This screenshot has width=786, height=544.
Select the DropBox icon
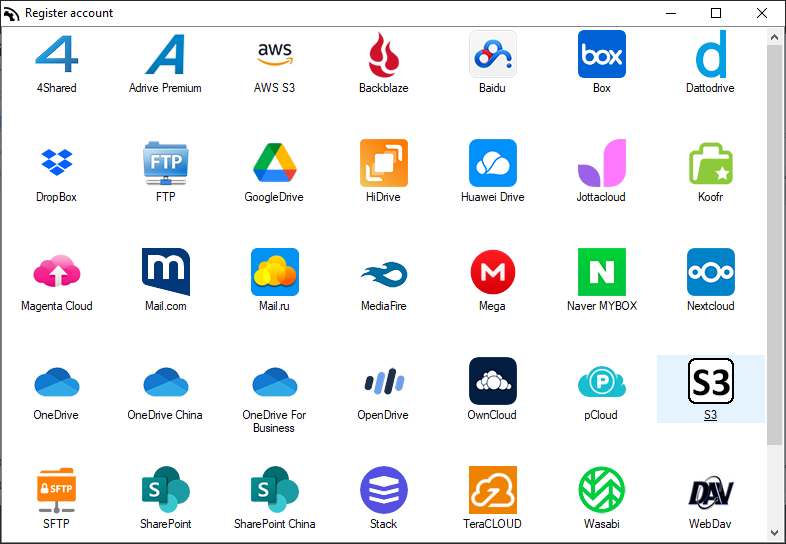[57, 162]
